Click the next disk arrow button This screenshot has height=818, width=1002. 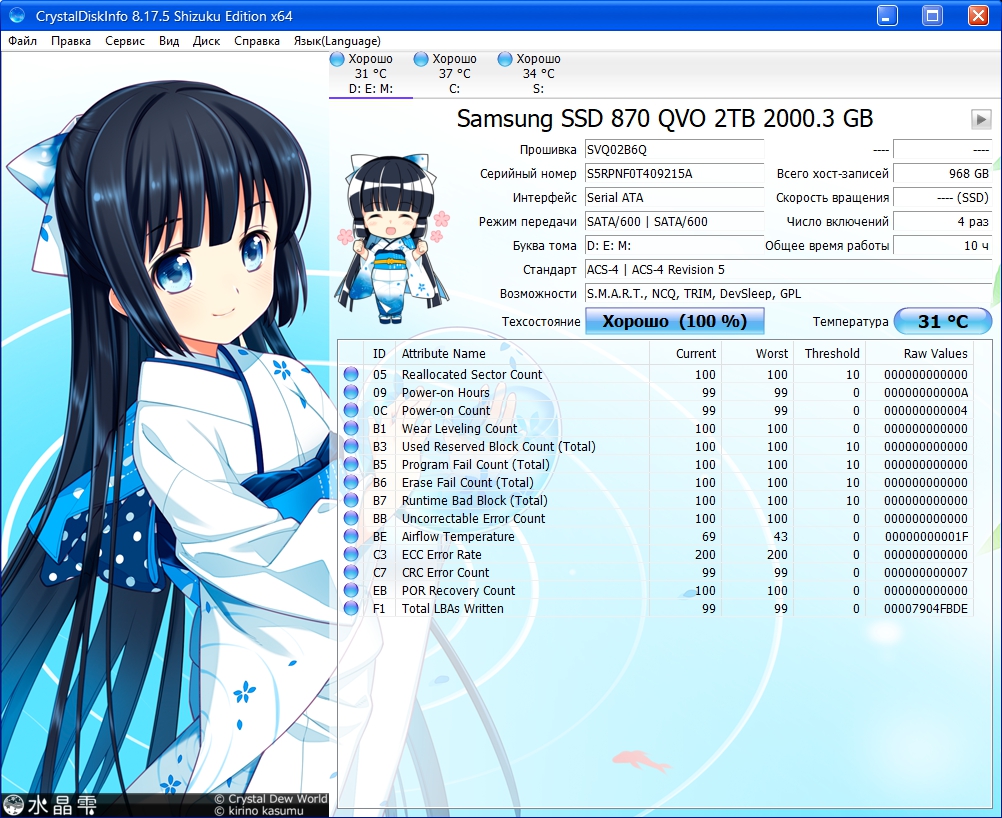pyautogui.click(x=981, y=119)
